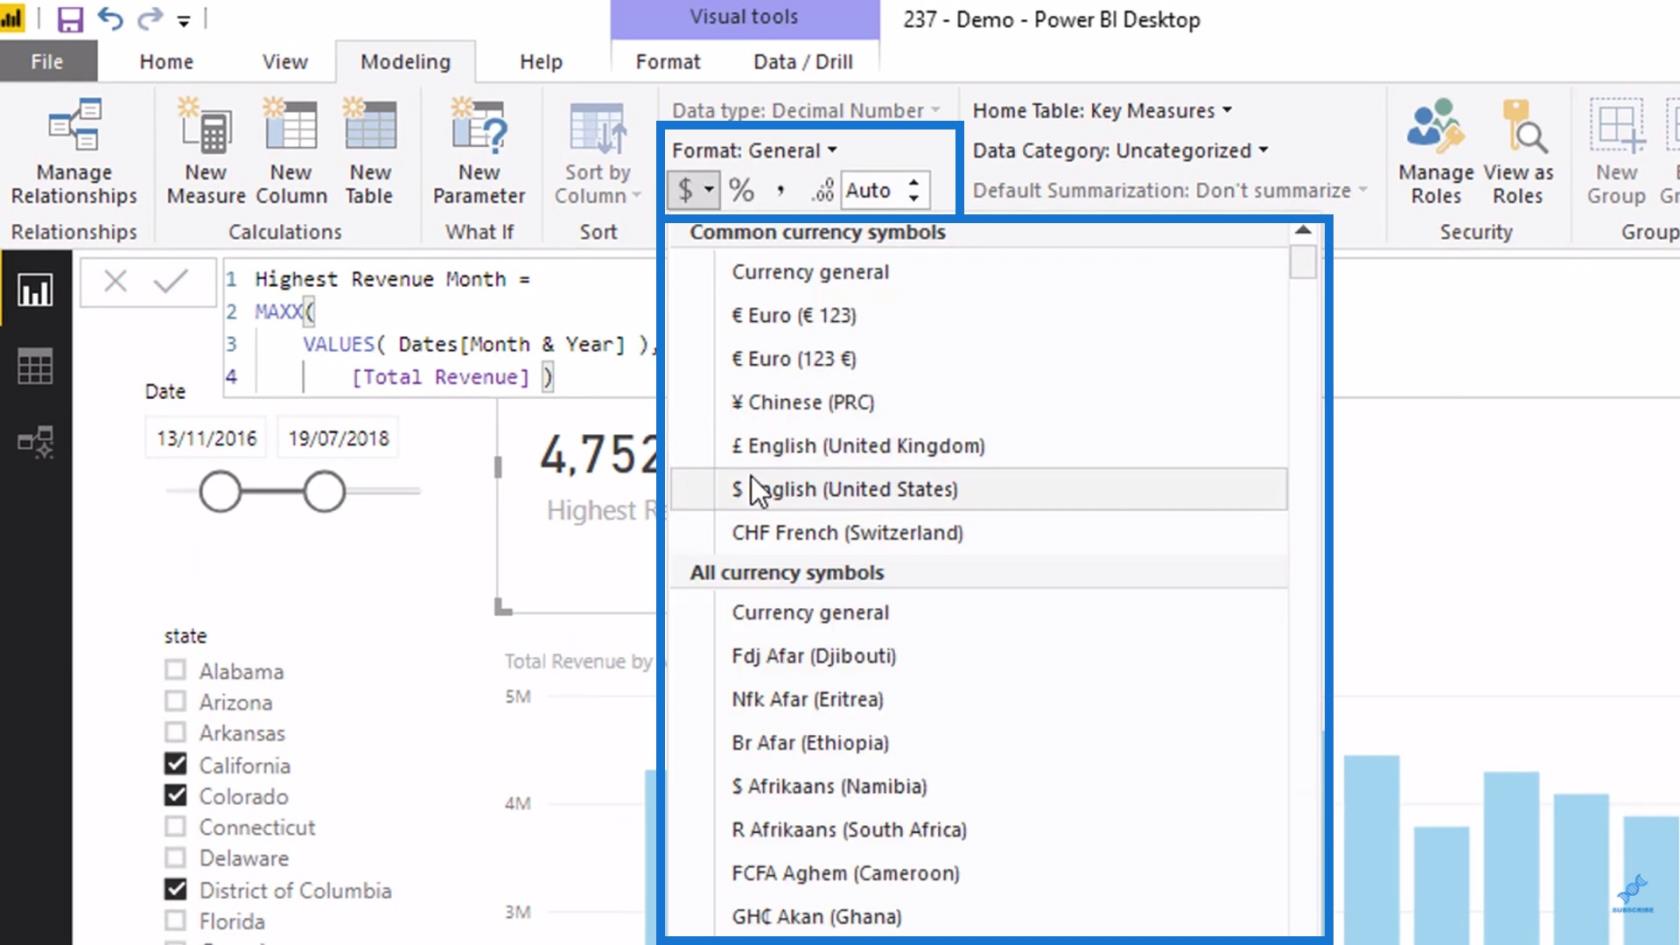1680x945 pixels.
Task: Click View as Roles
Action: pyautogui.click(x=1518, y=152)
